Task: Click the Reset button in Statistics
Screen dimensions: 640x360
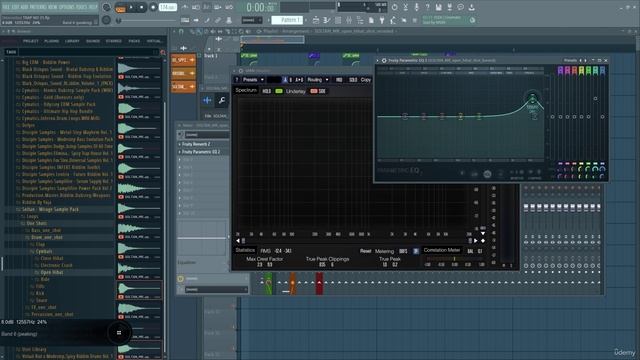Action: point(365,251)
